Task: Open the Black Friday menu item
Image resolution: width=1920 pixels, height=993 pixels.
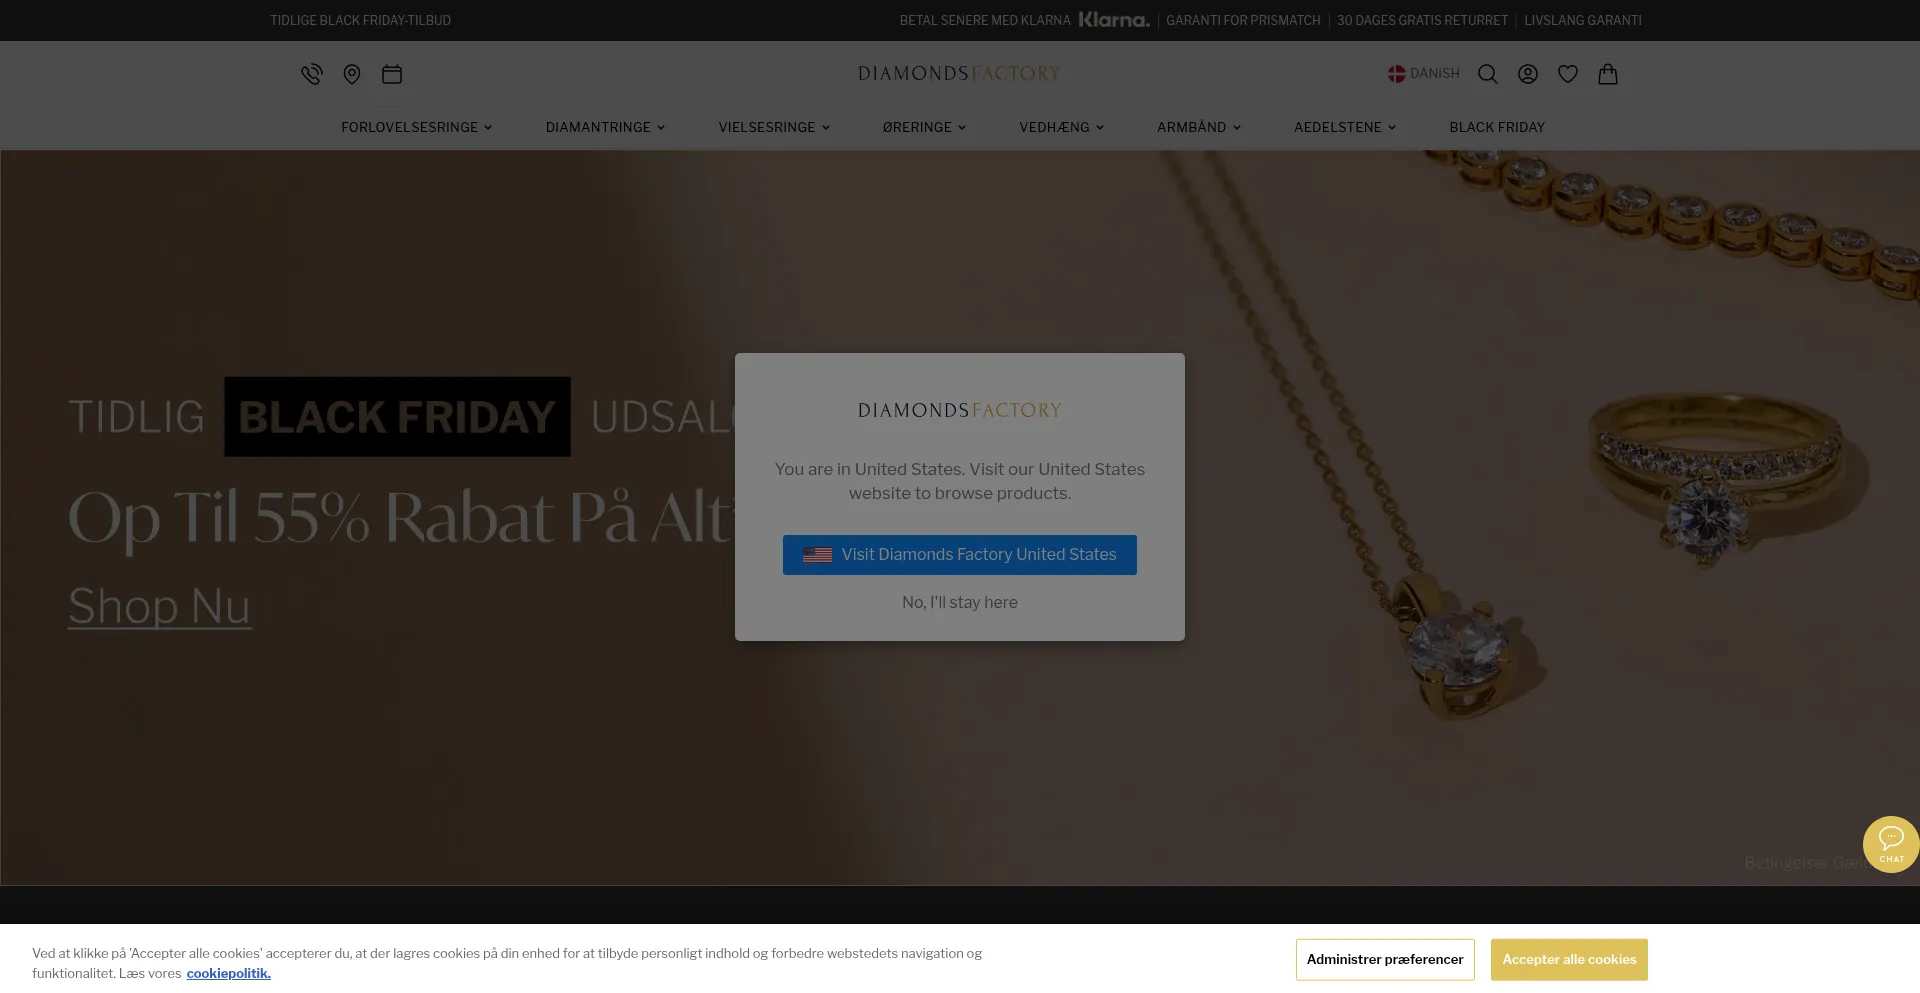Action: (1497, 127)
